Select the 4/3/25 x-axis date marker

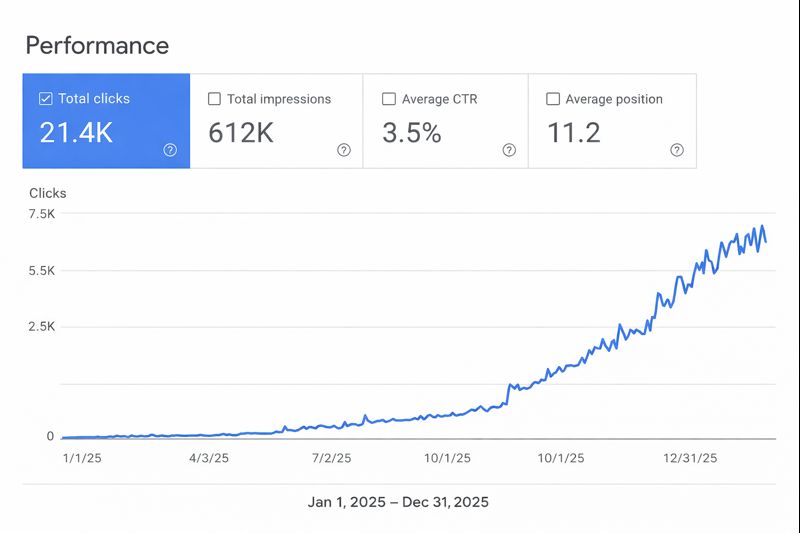pos(209,458)
